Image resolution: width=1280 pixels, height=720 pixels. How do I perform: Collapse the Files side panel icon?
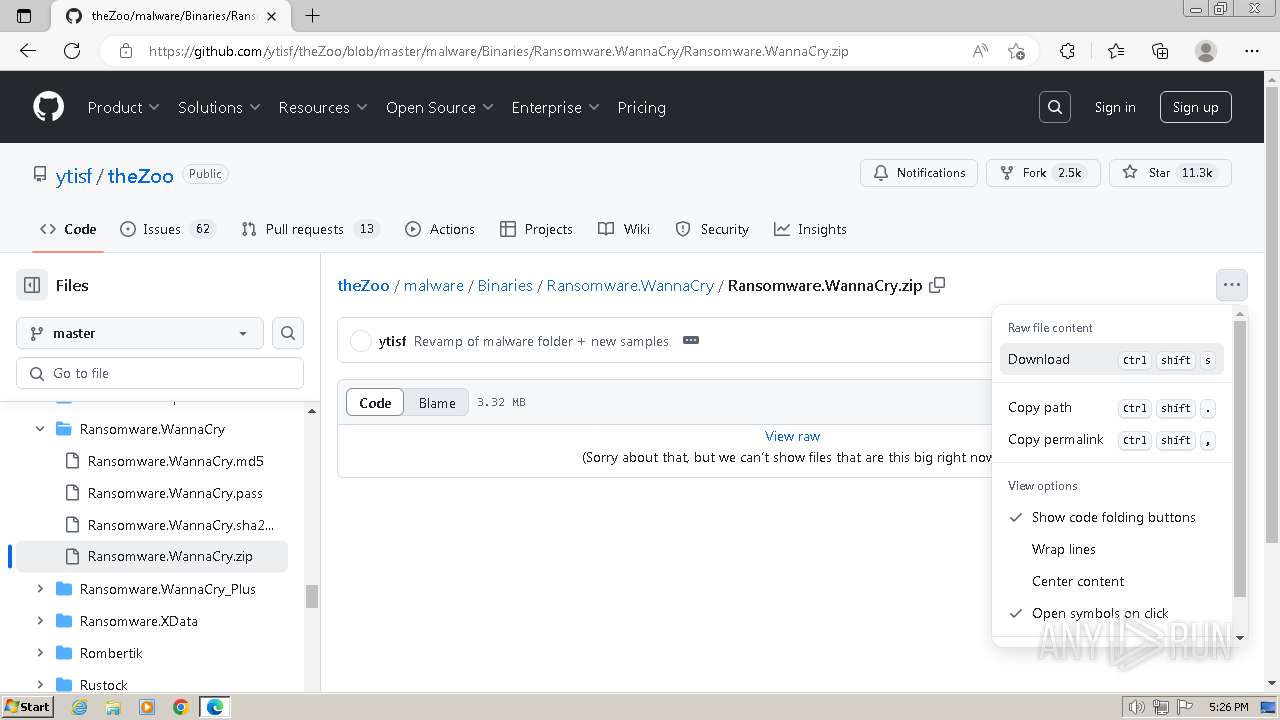[x=32, y=285]
